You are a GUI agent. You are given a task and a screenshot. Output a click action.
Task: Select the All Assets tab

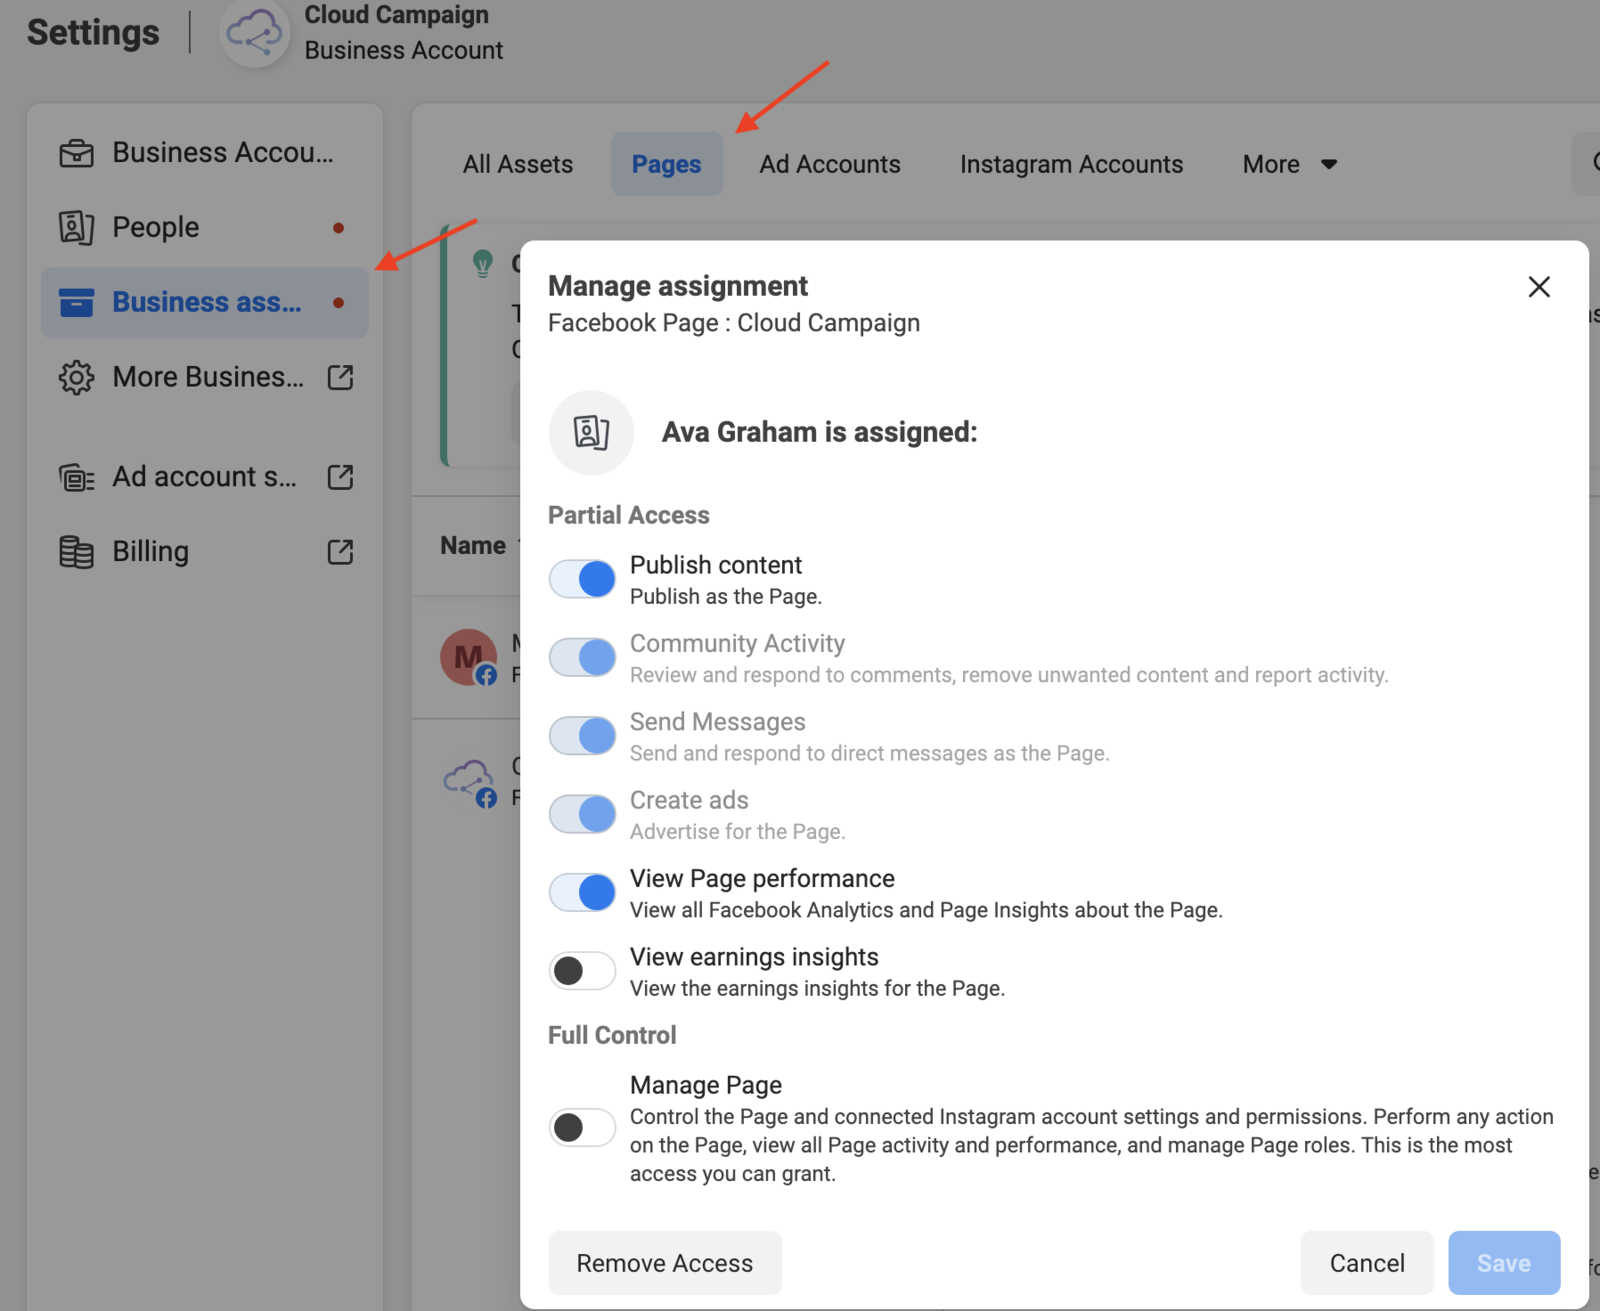tap(517, 164)
